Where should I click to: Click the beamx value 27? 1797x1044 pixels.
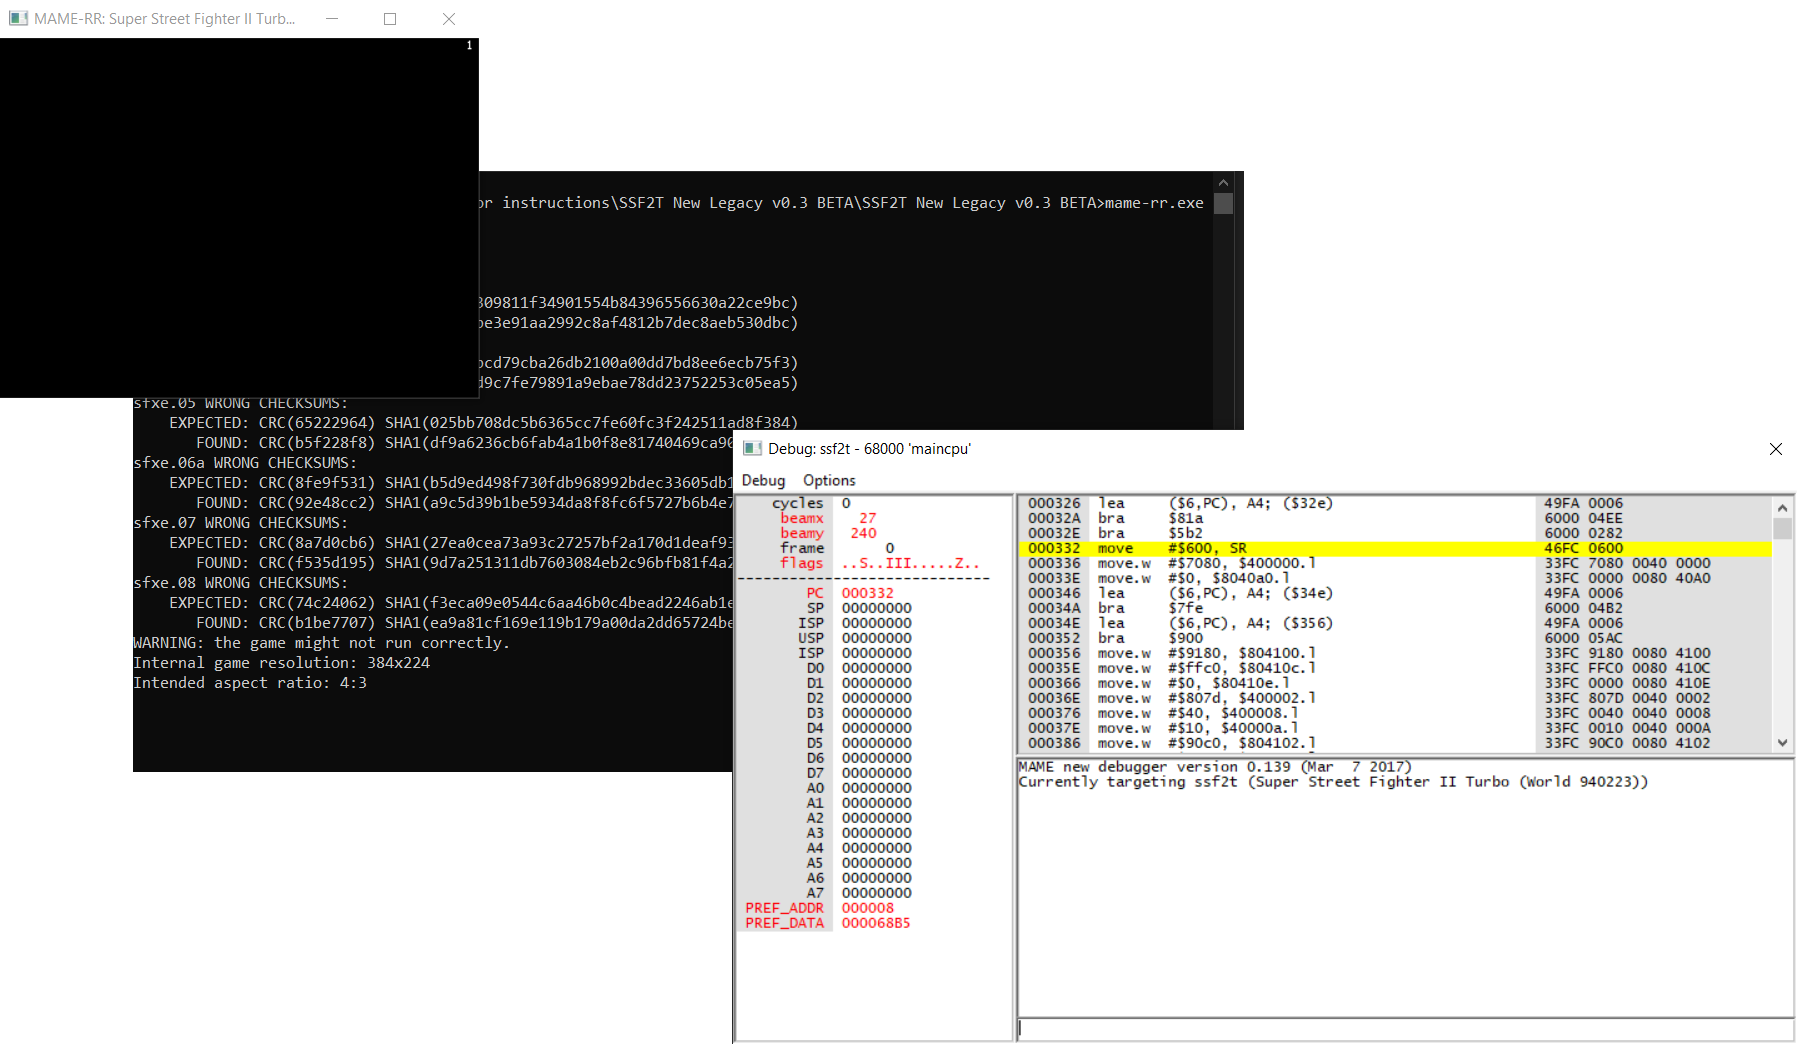[x=867, y=518]
